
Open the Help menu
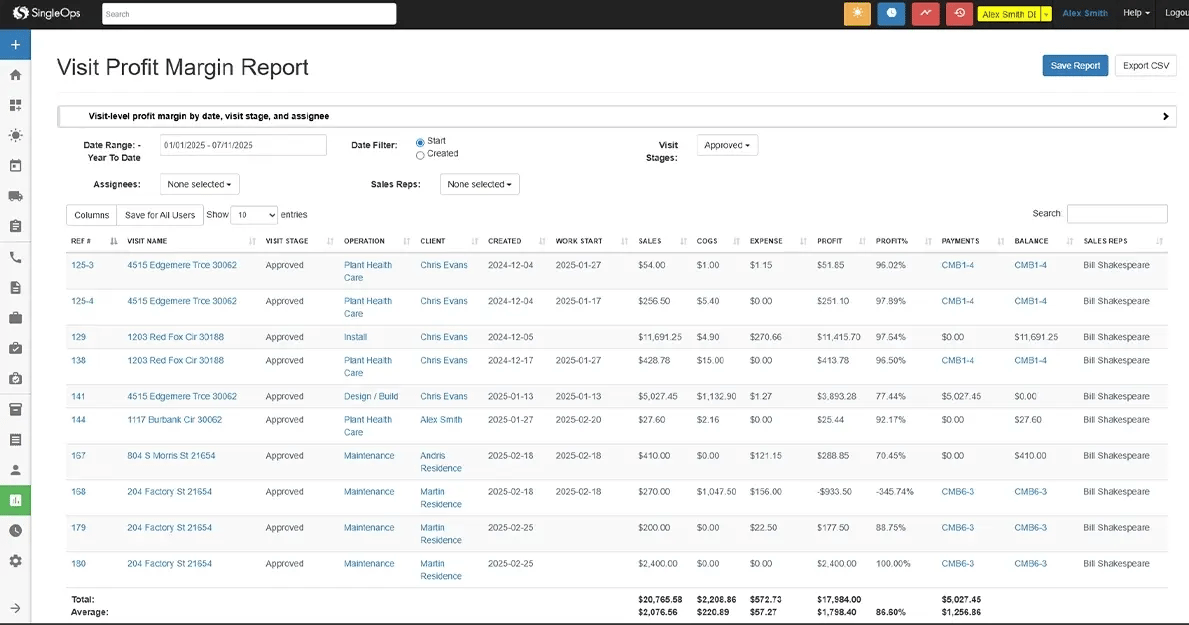click(1136, 13)
